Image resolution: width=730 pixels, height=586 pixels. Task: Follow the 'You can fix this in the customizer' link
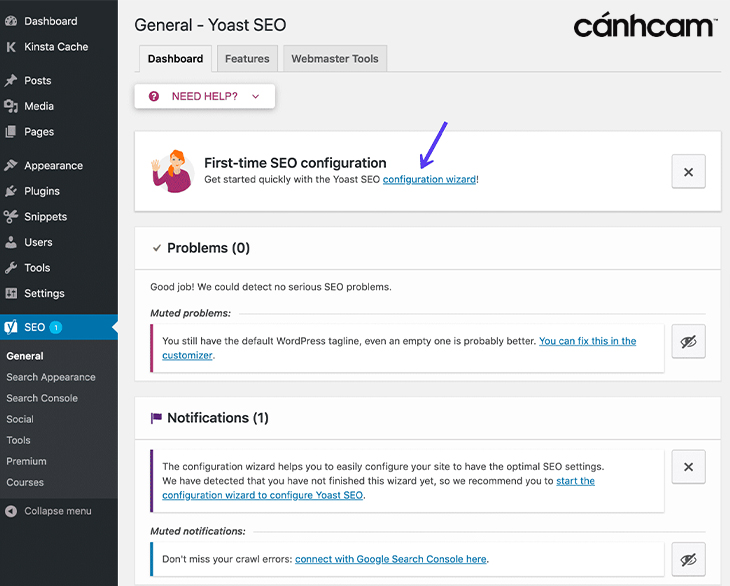click(x=588, y=341)
